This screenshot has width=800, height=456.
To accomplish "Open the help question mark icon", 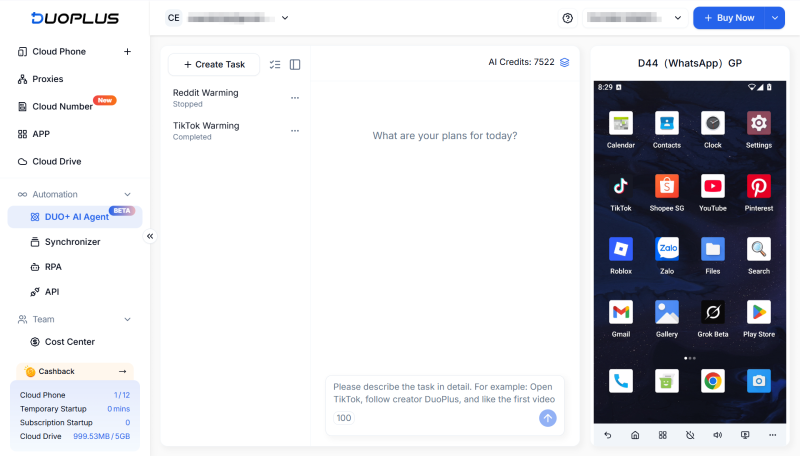I will [x=568, y=18].
